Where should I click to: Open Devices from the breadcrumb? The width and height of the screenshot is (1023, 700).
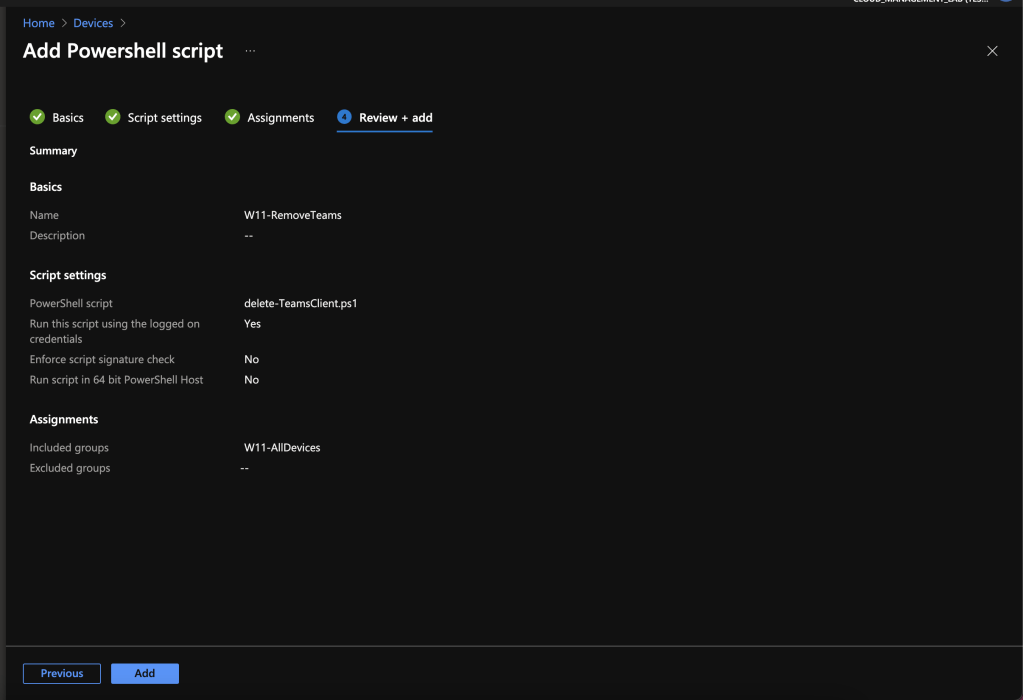point(93,23)
